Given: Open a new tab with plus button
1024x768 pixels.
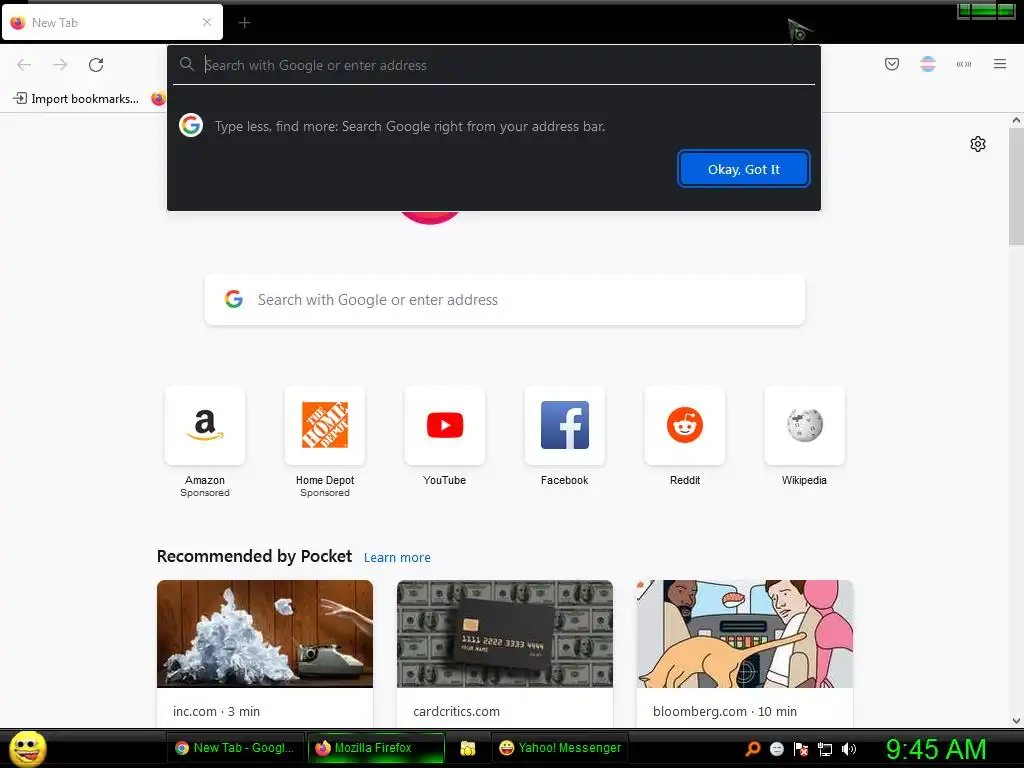Looking at the screenshot, I should [x=244, y=23].
